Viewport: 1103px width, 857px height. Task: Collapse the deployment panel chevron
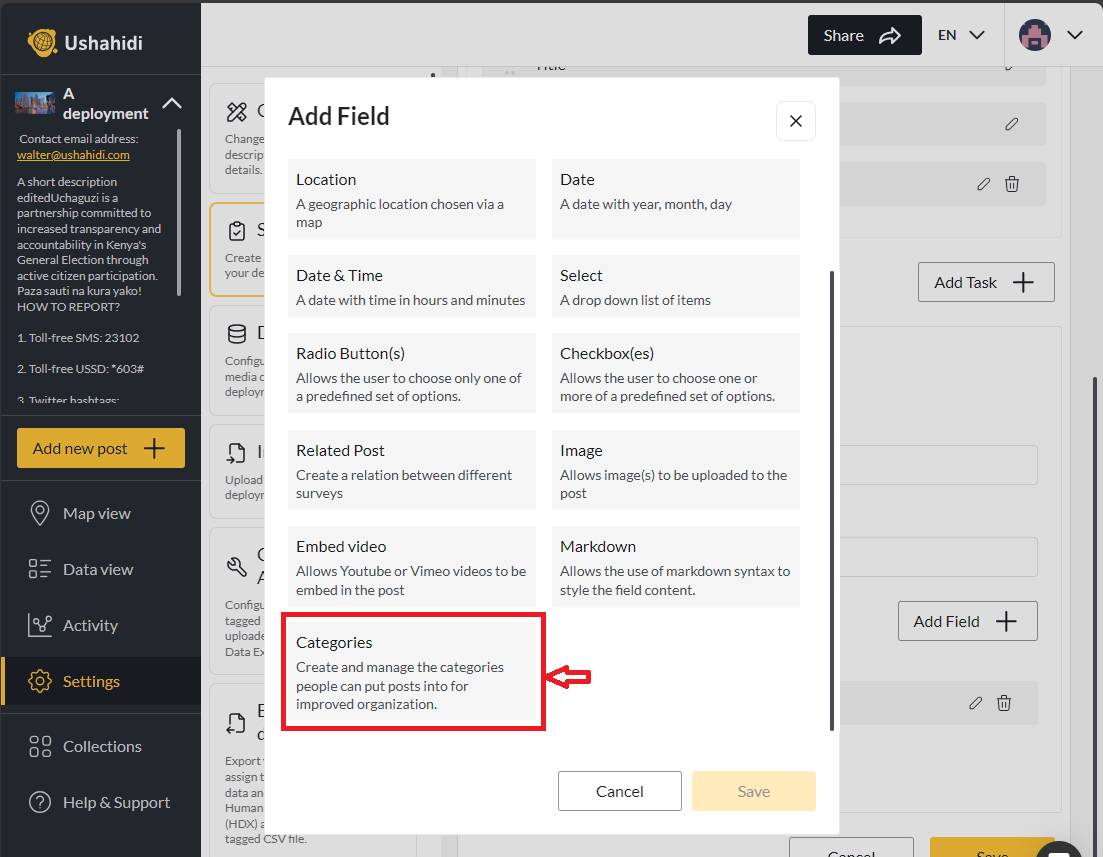171,103
